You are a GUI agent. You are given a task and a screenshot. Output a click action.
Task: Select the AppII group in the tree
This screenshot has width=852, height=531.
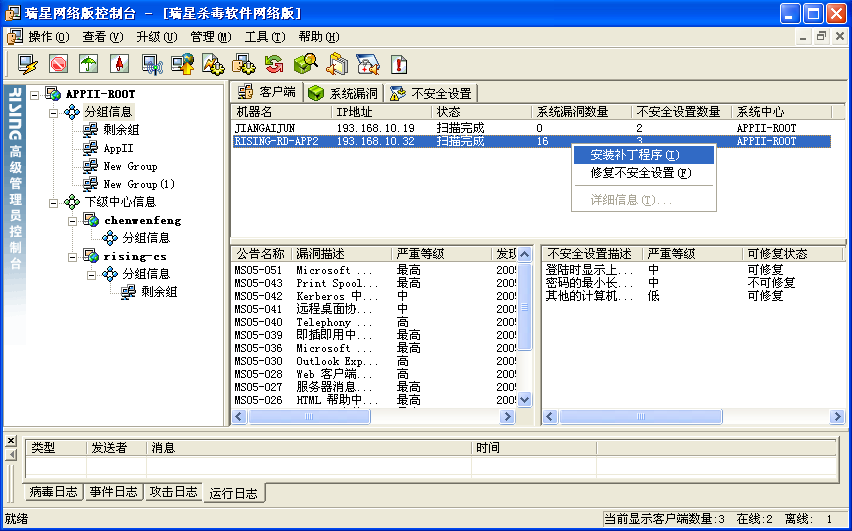[118, 148]
